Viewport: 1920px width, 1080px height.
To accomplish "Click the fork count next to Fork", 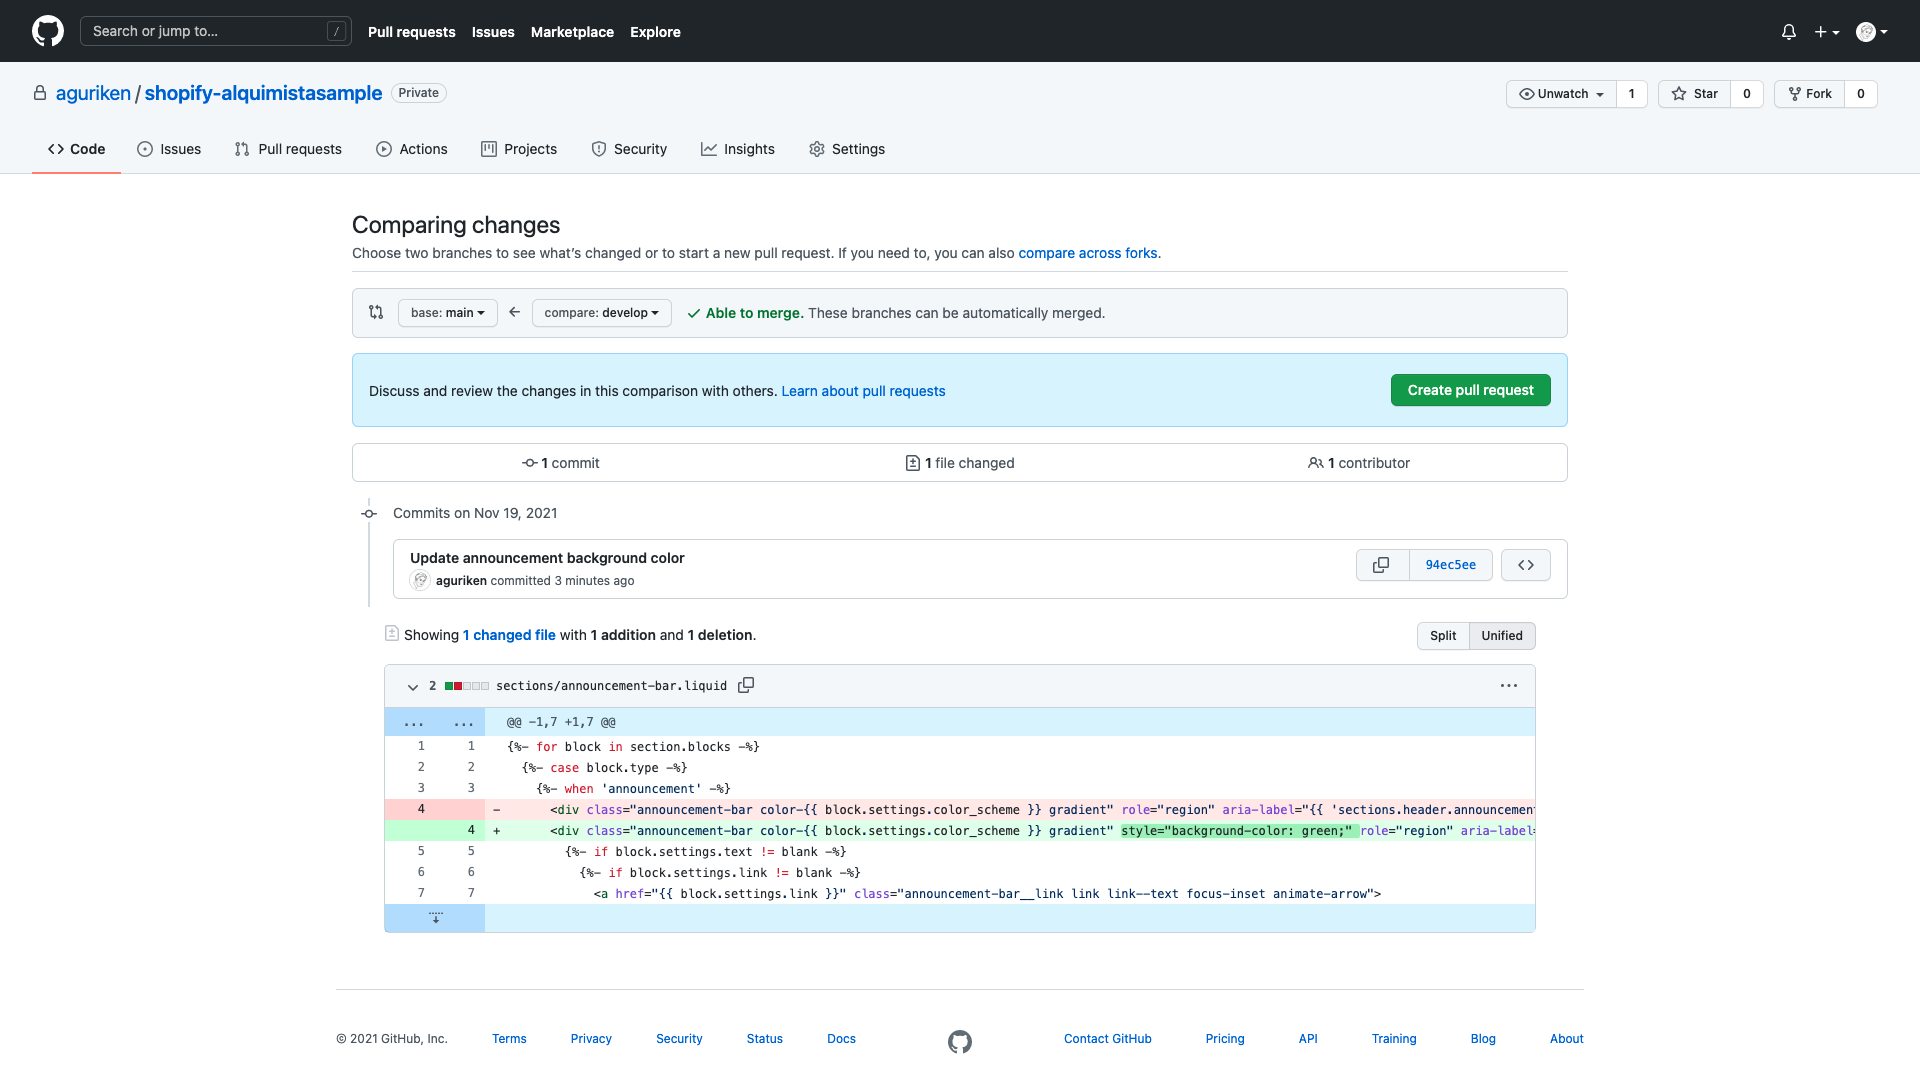I will point(1861,94).
